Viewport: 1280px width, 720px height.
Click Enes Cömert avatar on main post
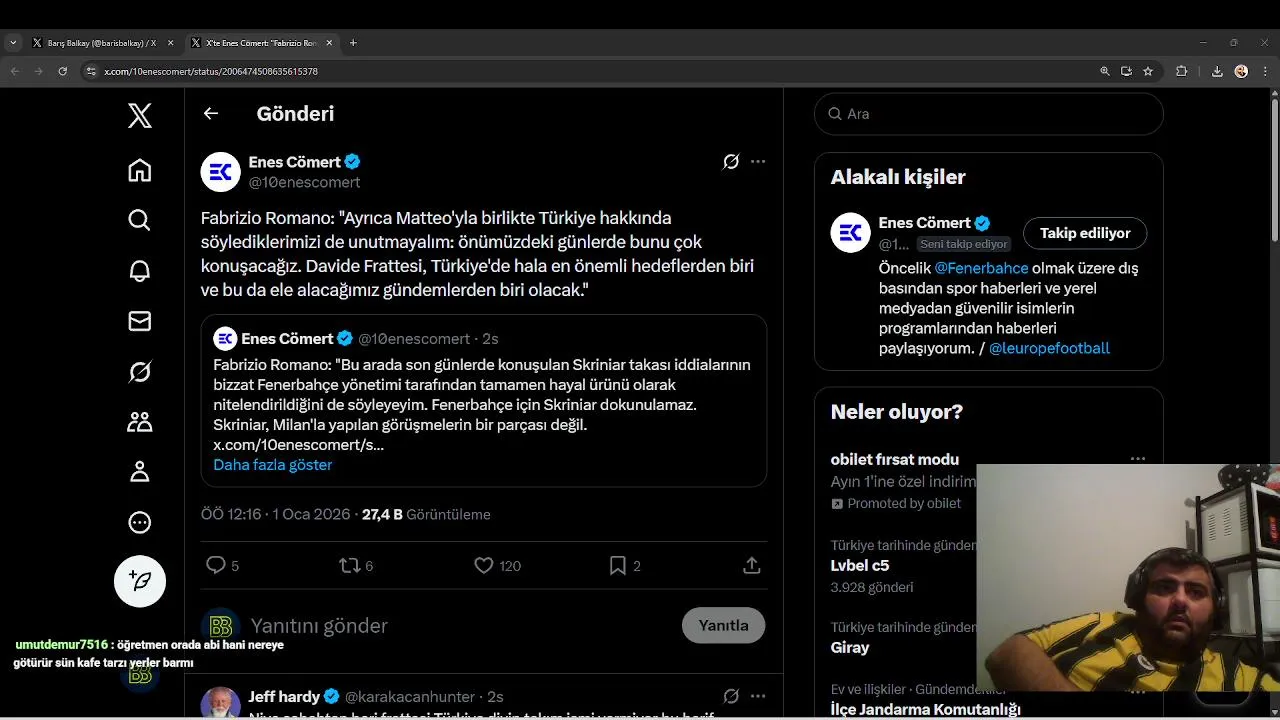(x=221, y=172)
